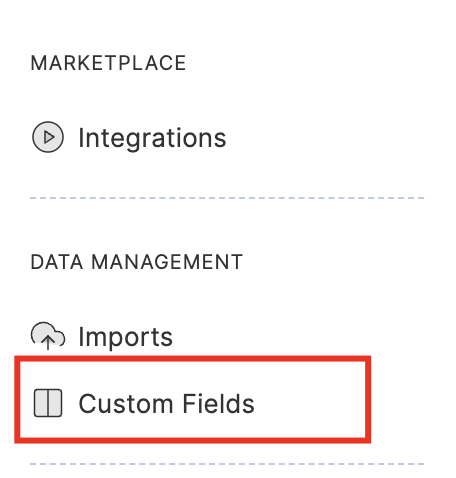The width and height of the screenshot is (456, 478).
Task: Click the Integrations play-circle icon
Action: pyautogui.click(x=48, y=137)
